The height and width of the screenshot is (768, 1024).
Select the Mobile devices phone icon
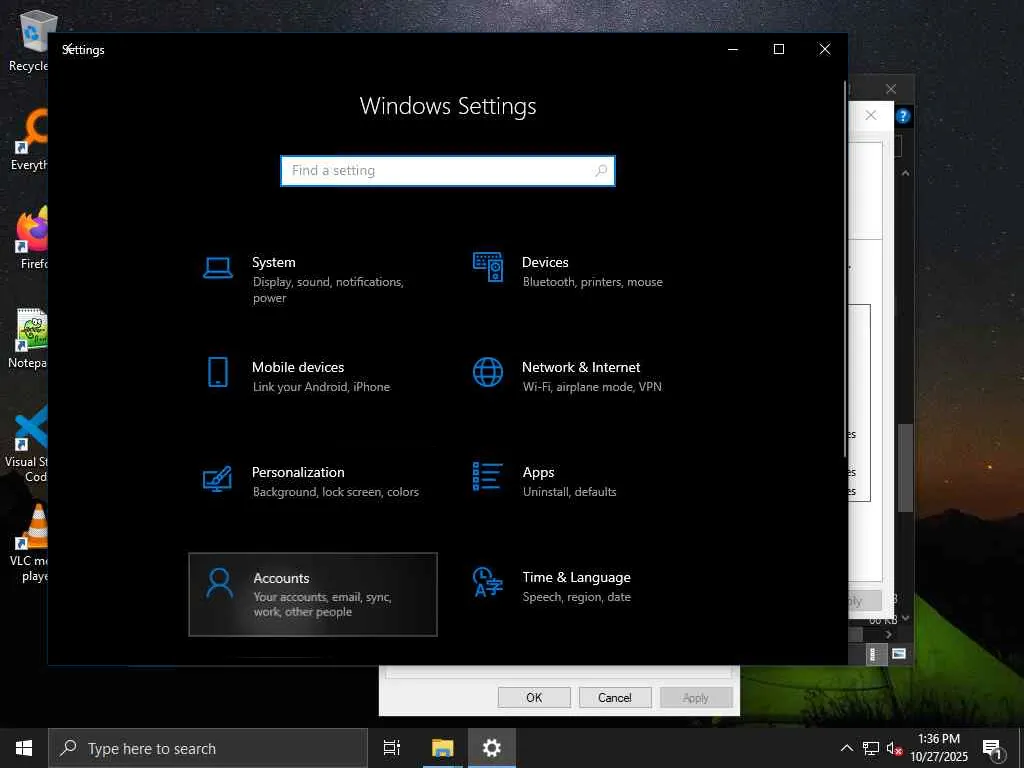pos(217,372)
